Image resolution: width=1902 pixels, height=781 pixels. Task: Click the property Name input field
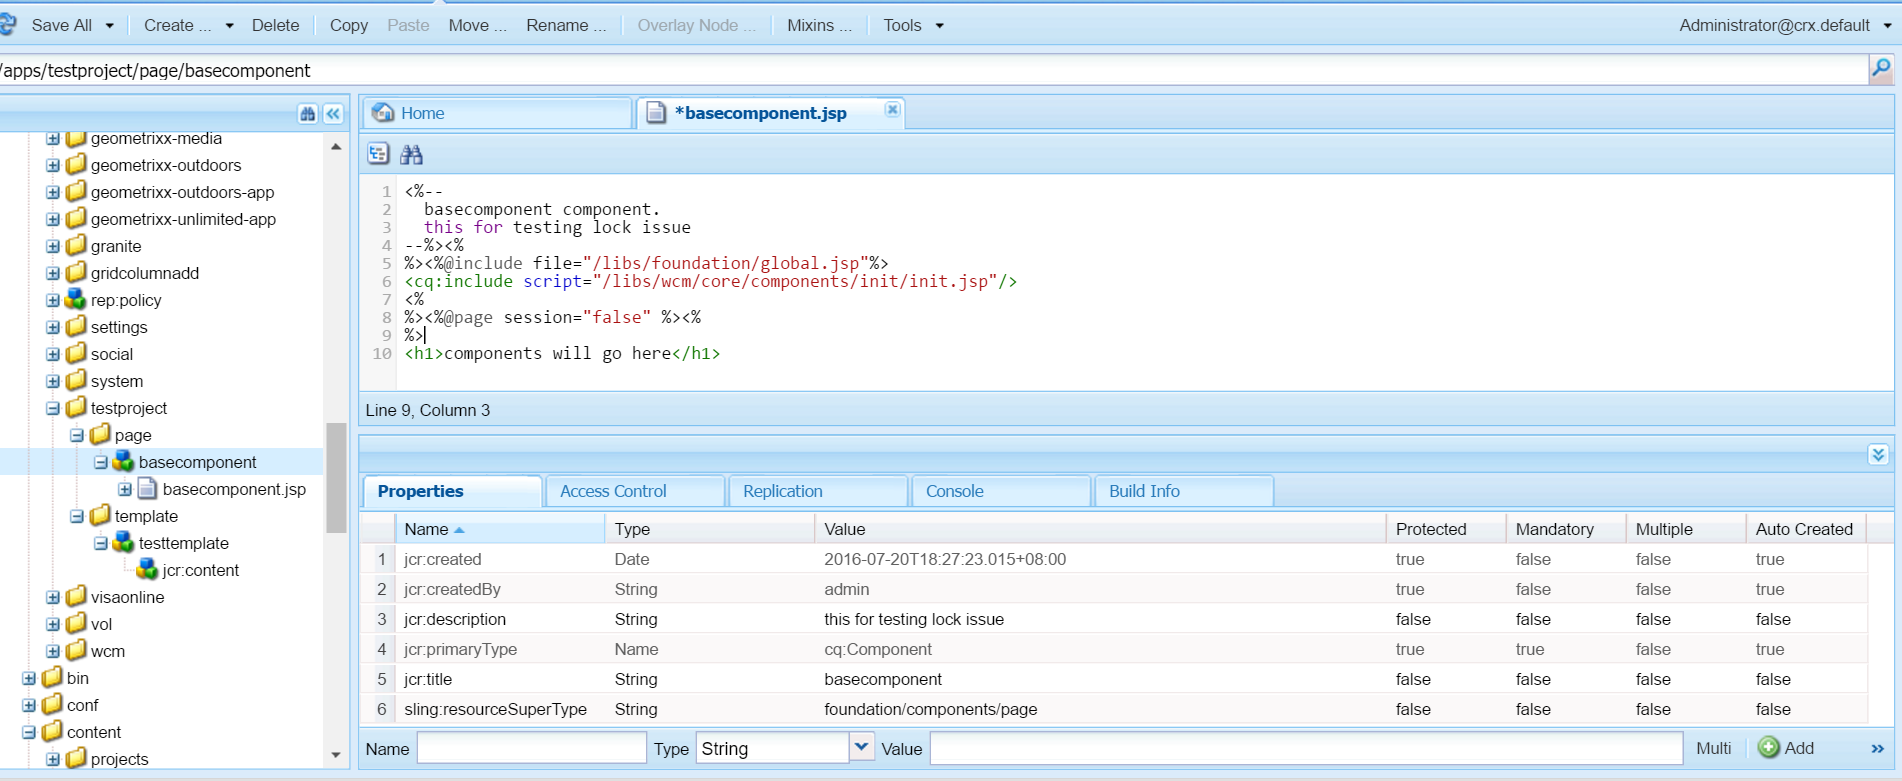[x=531, y=748]
